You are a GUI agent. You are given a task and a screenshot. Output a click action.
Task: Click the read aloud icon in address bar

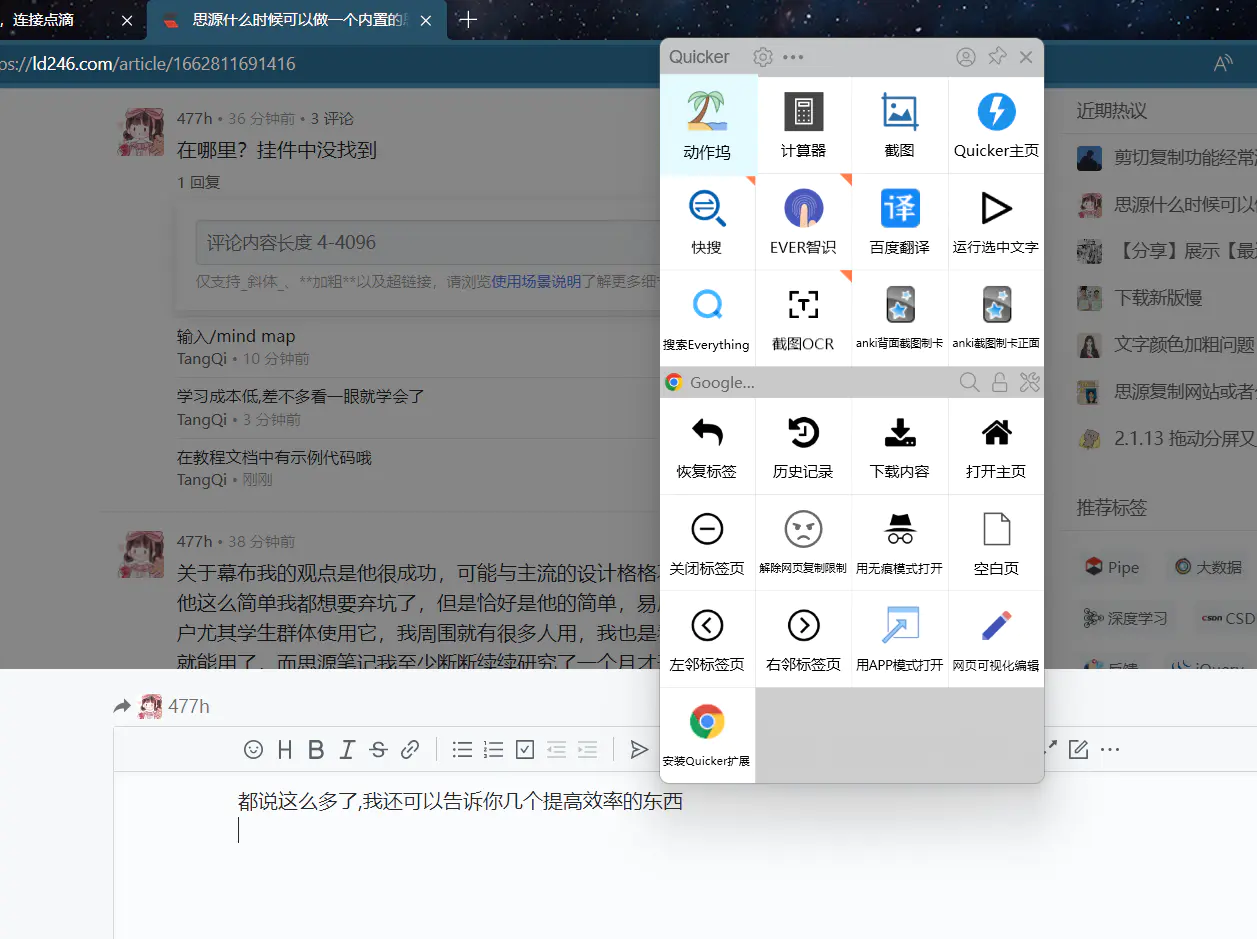pos(1222,64)
